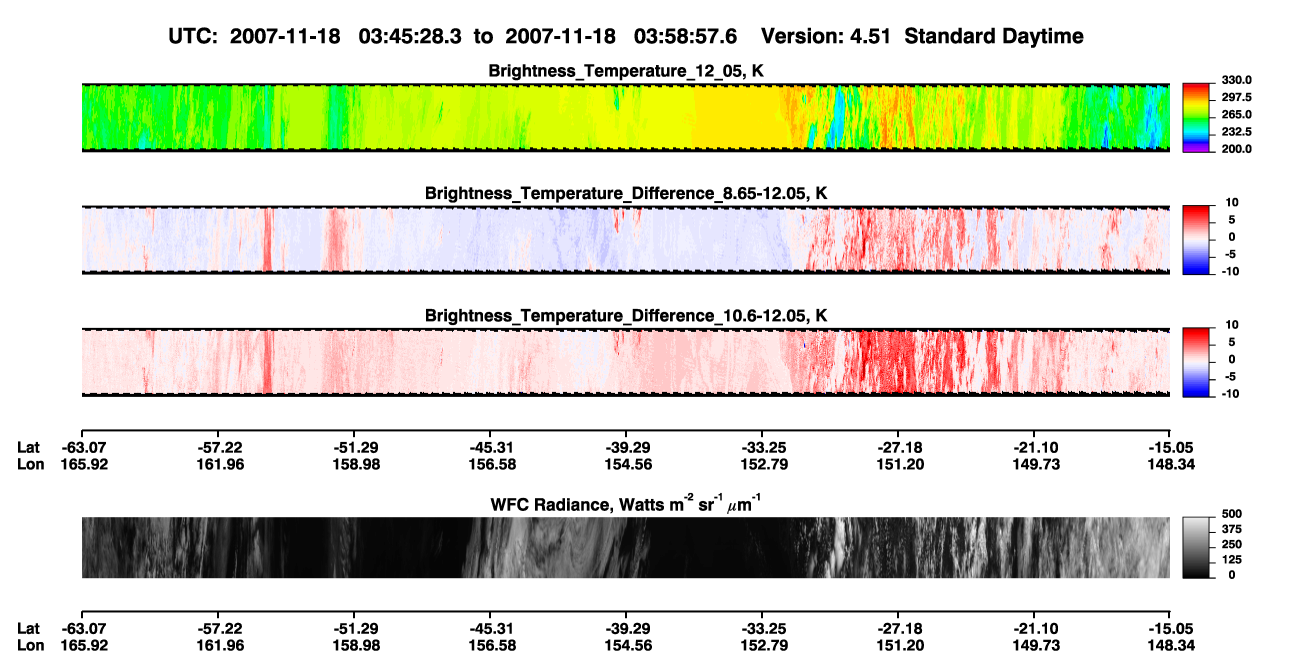
Task: Click latitude -15.05 on the axis above WFC panel
Action: coord(1170,447)
